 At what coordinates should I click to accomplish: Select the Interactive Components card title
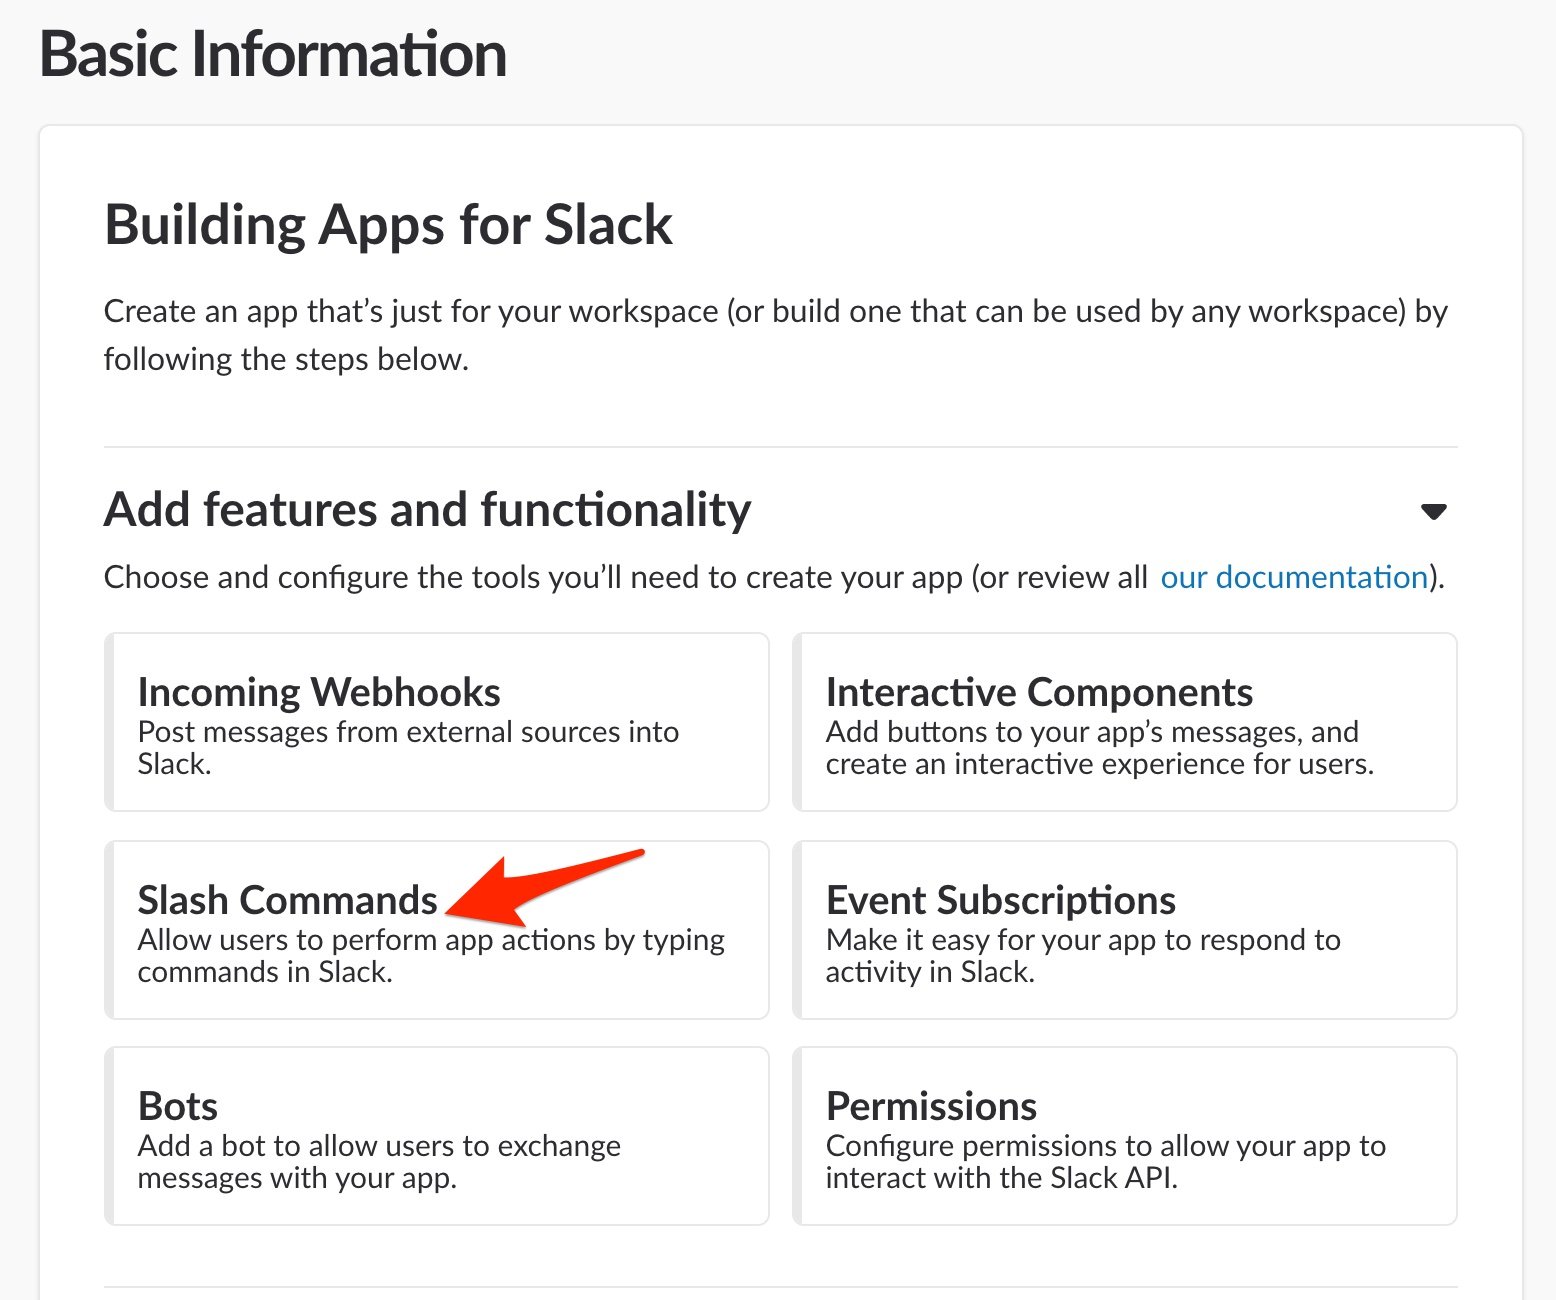(1039, 692)
